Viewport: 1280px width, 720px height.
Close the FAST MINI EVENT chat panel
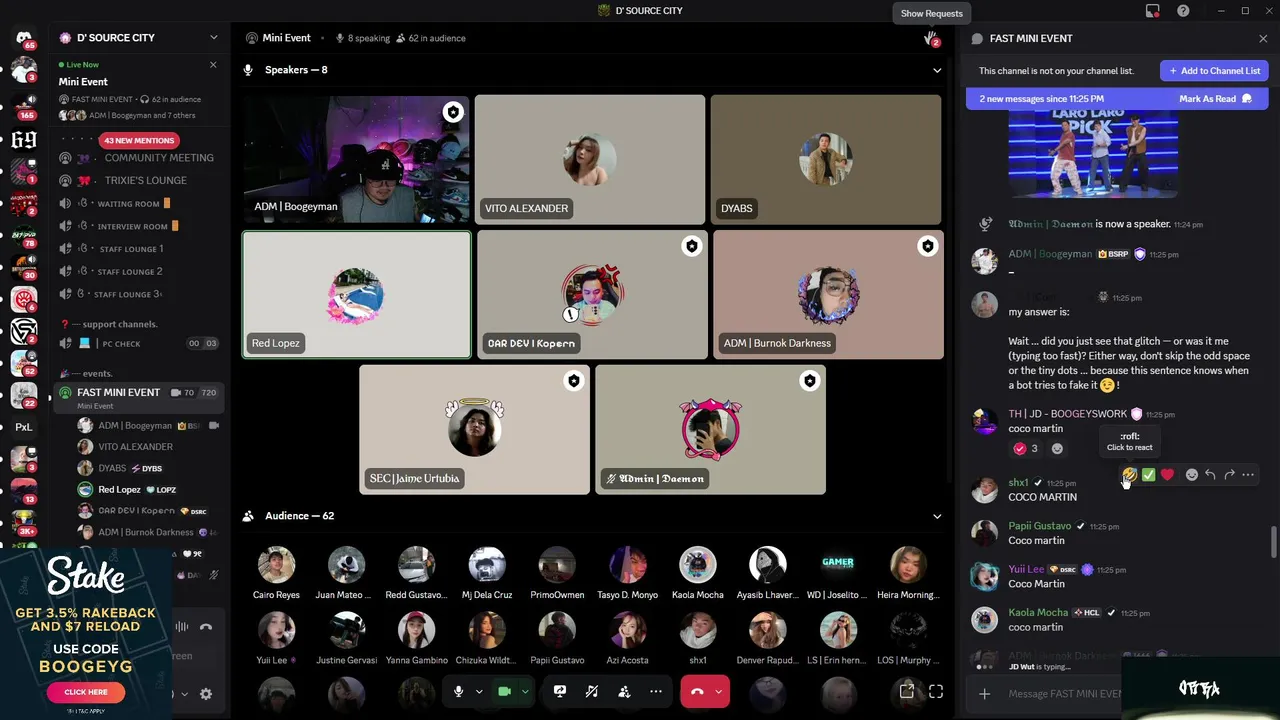1263,38
